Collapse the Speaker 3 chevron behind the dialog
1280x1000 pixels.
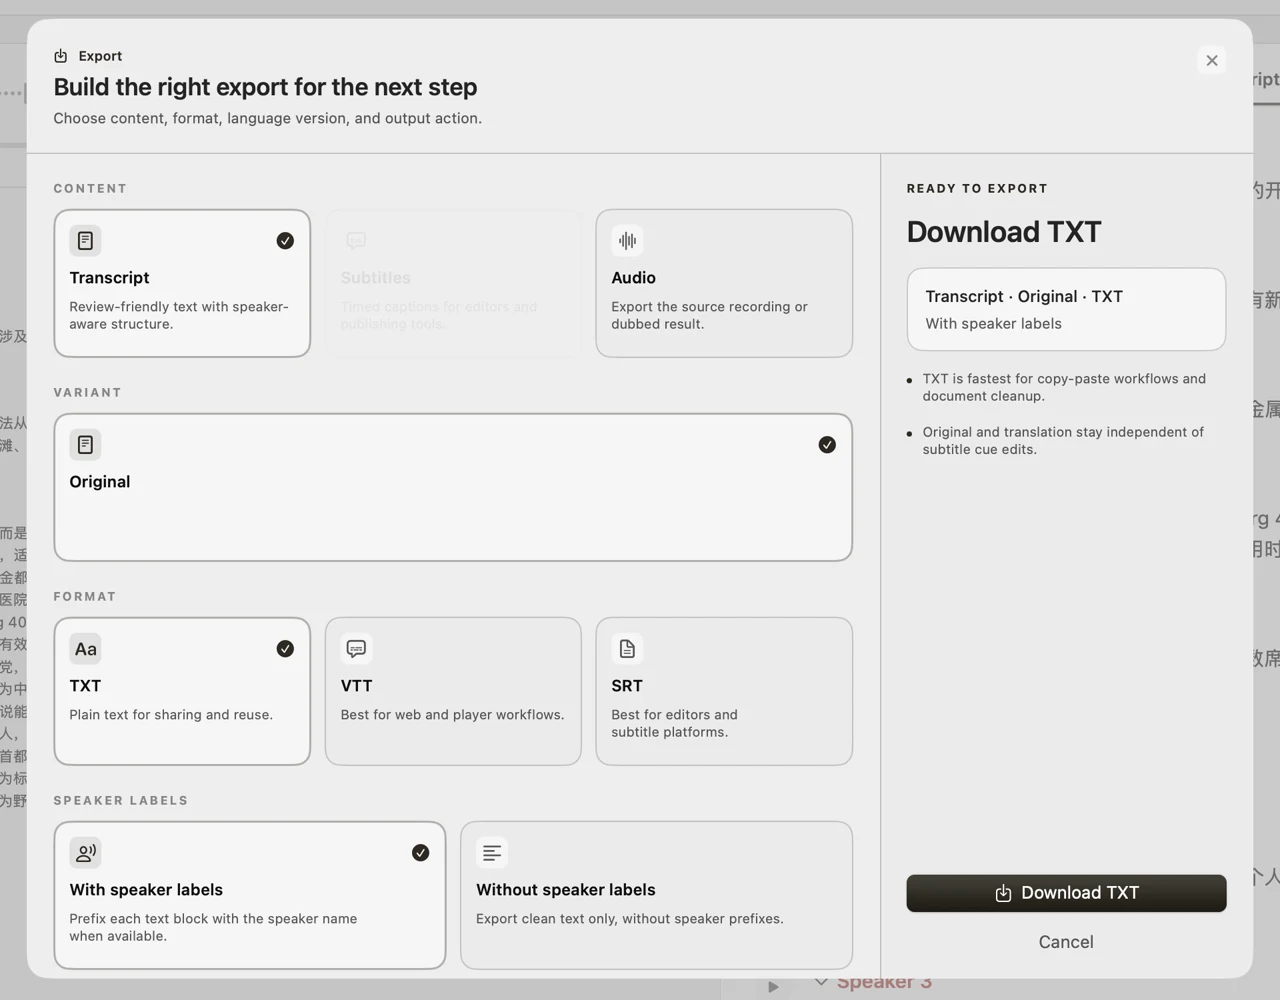(821, 981)
